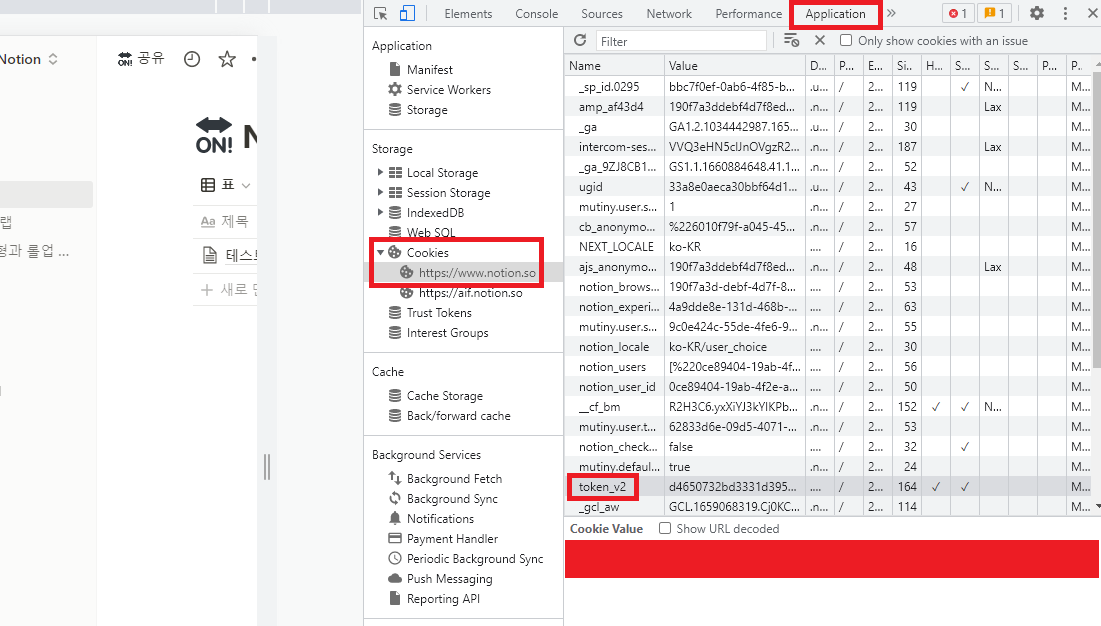This screenshot has height=626, width=1101.
Task: Click the red error count badge
Action: pyautogui.click(x=958, y=13)
